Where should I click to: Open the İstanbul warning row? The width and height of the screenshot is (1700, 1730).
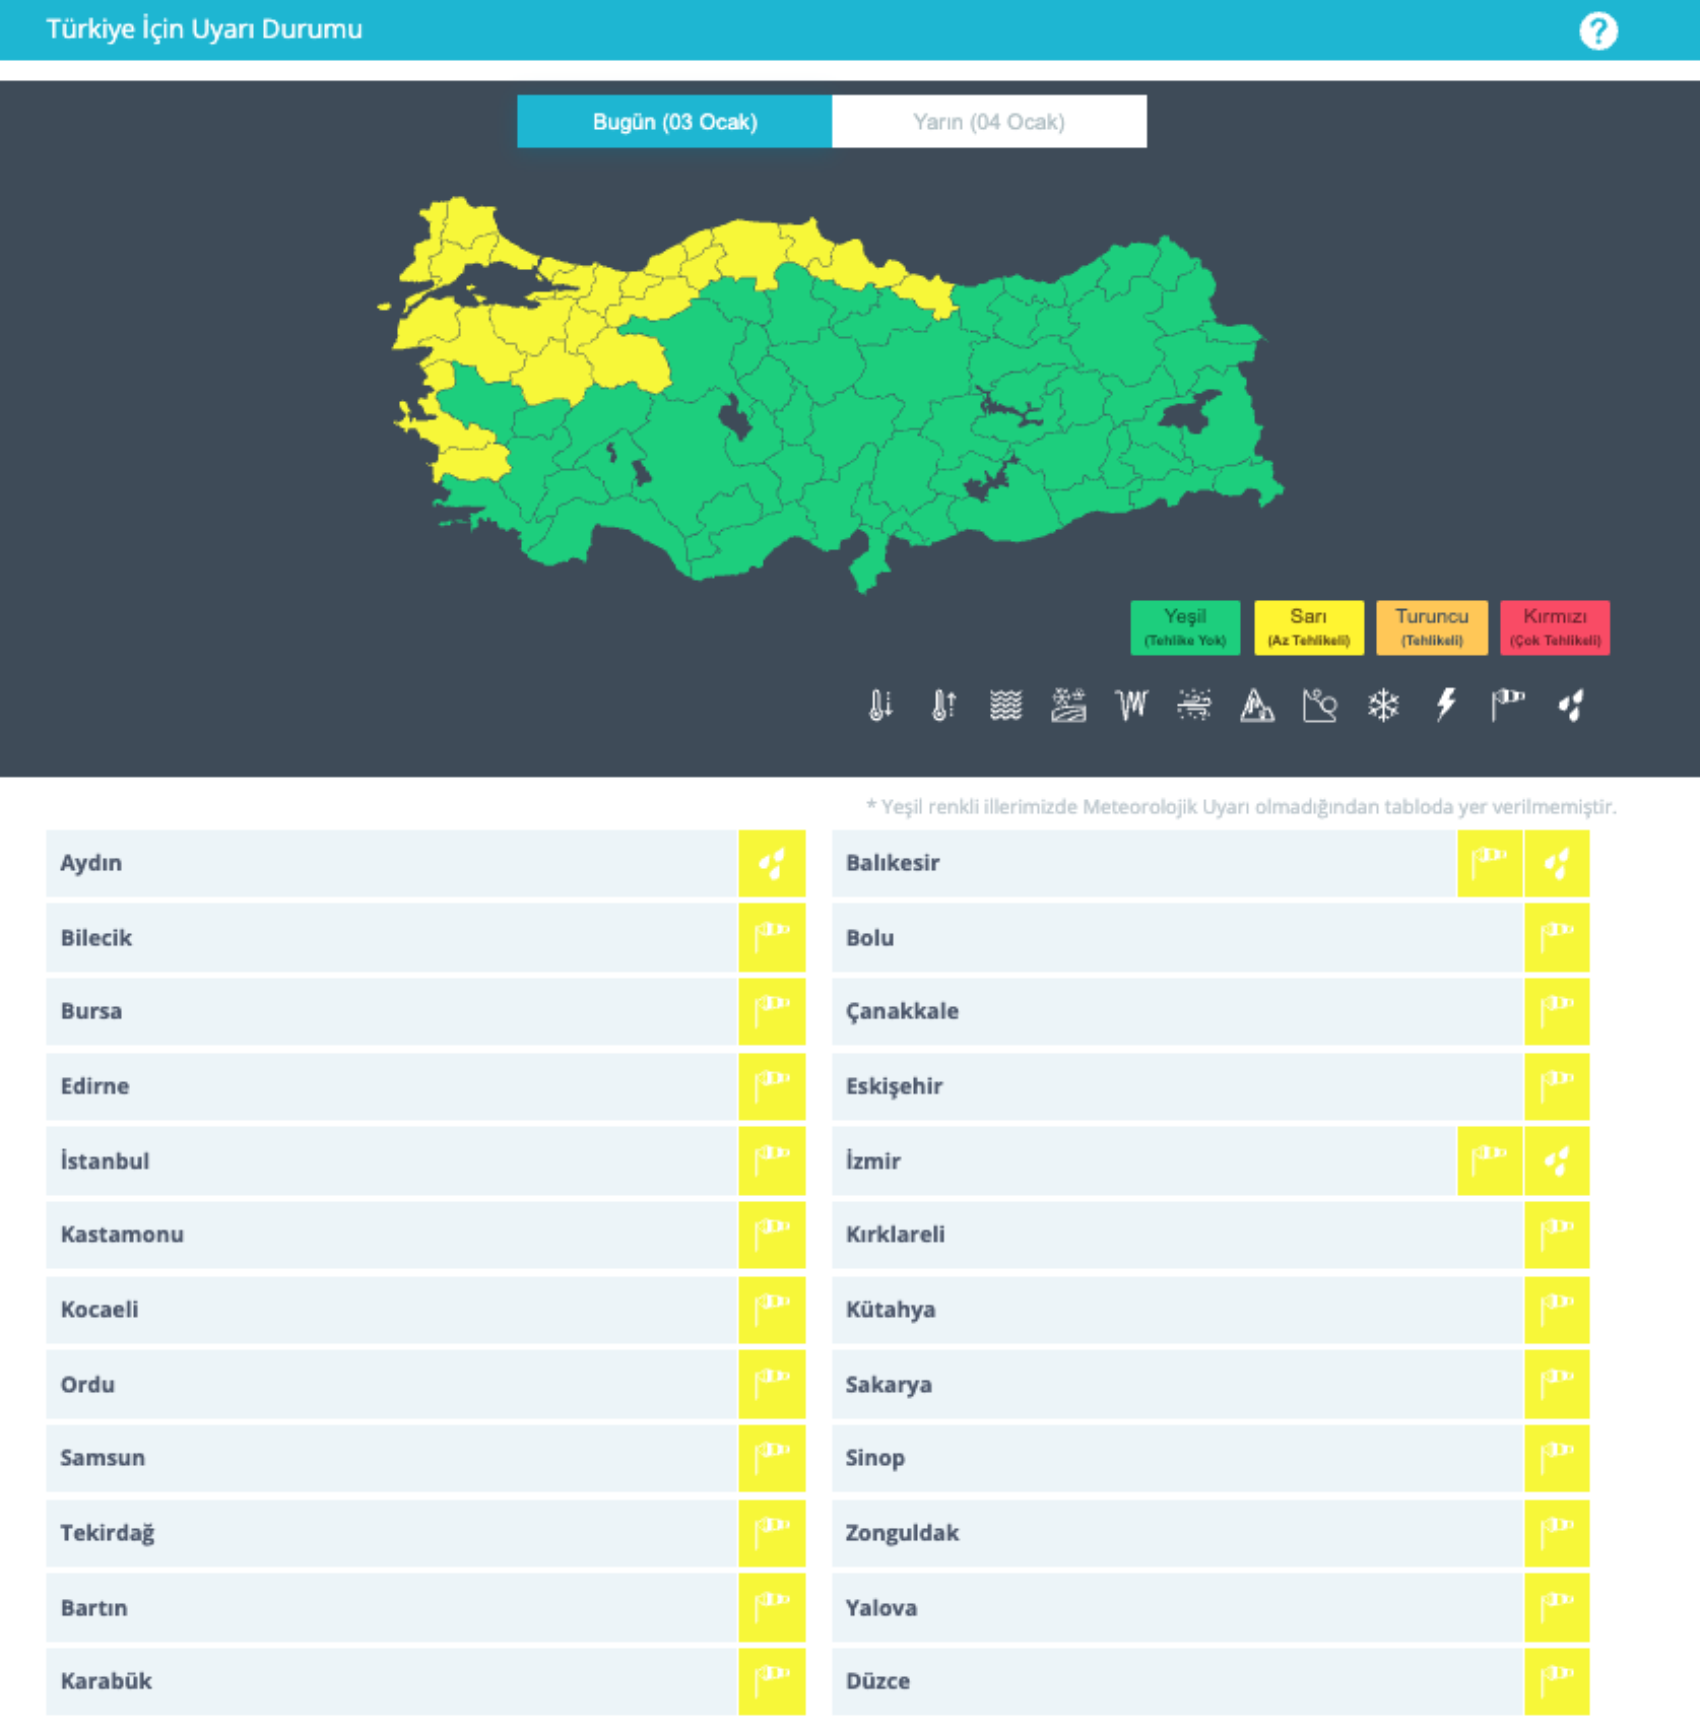point(390,1161)
